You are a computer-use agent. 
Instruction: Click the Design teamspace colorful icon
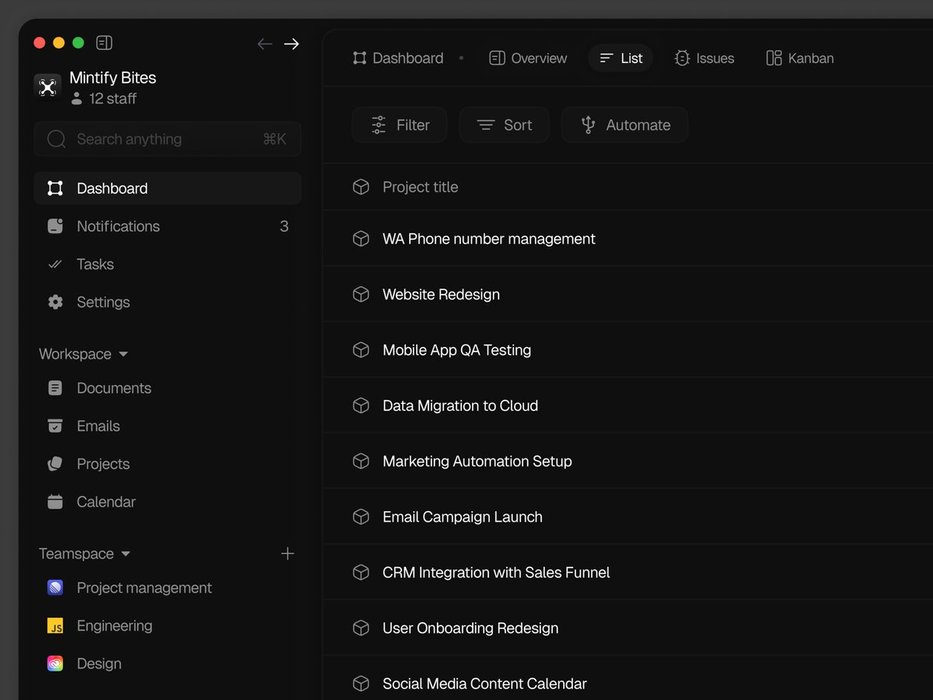point(55,664)
